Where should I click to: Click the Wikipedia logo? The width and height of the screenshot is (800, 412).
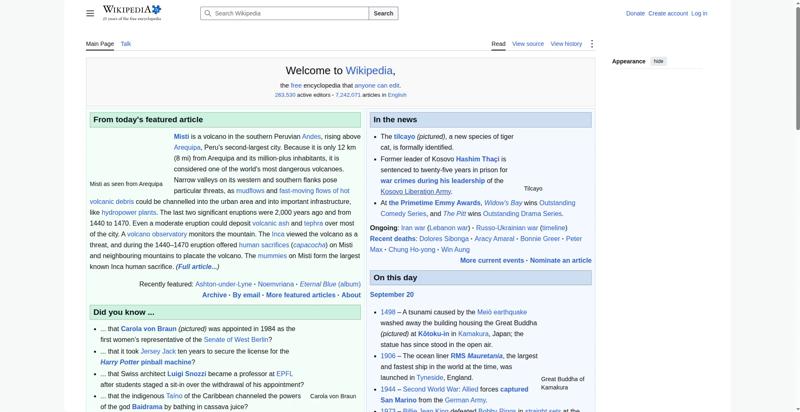point(132,13)
